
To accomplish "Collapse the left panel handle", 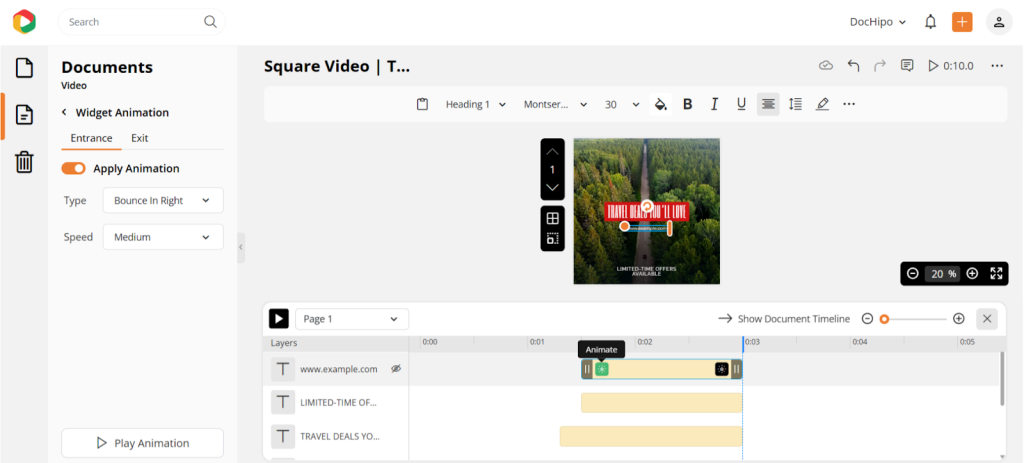I will (240, 247).
